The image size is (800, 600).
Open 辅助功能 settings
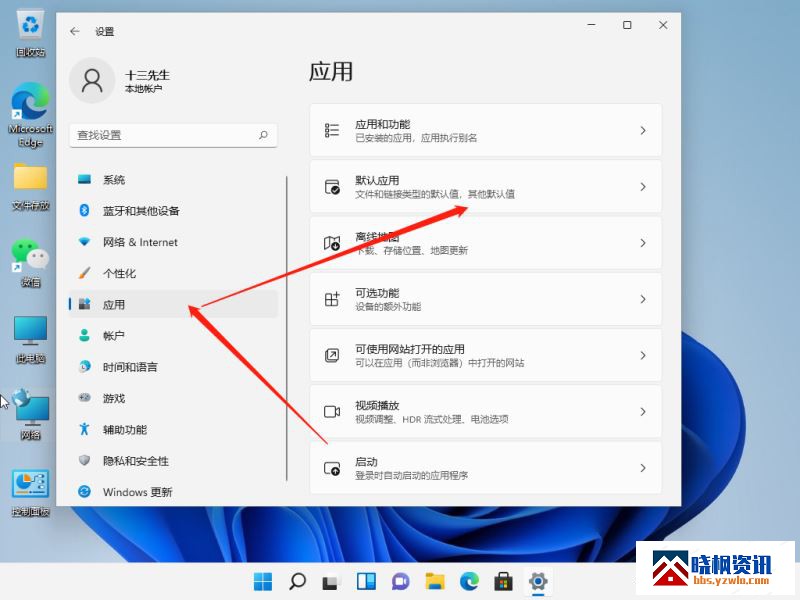coord(173,430)
